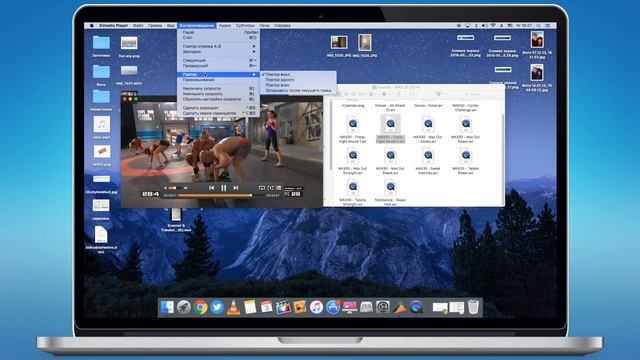The width and height of the screenshot is (640, 360).
Task: Open Finder from the Dock
Action: click(167, 307)
